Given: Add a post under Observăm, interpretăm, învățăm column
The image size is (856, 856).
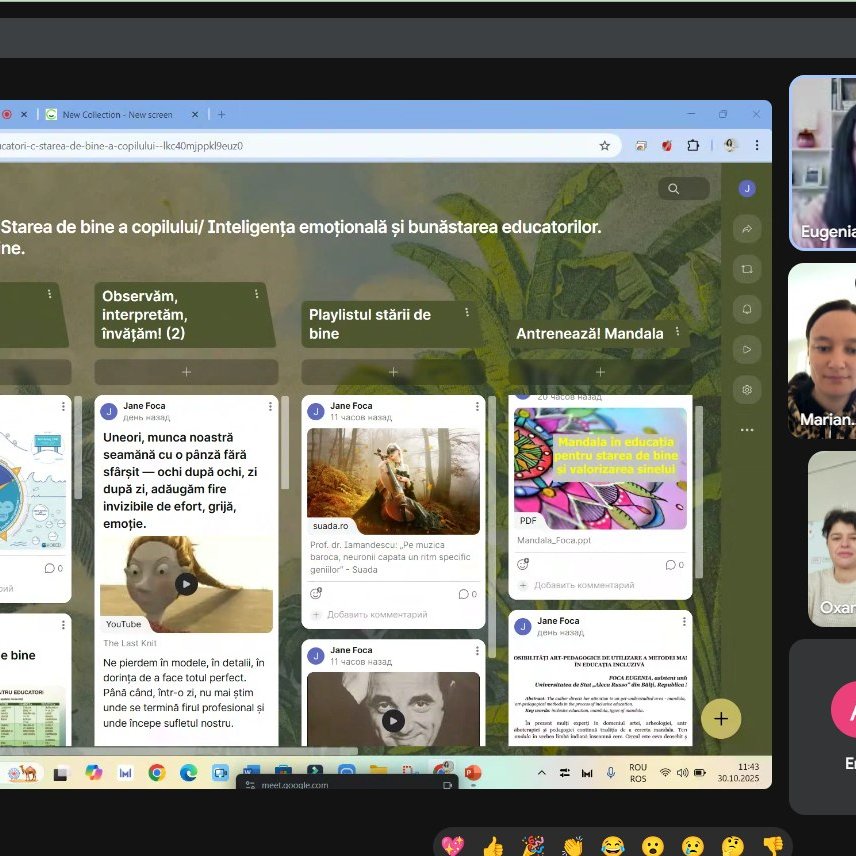Looking at the screenshot, I should click(x=186, y=372).
